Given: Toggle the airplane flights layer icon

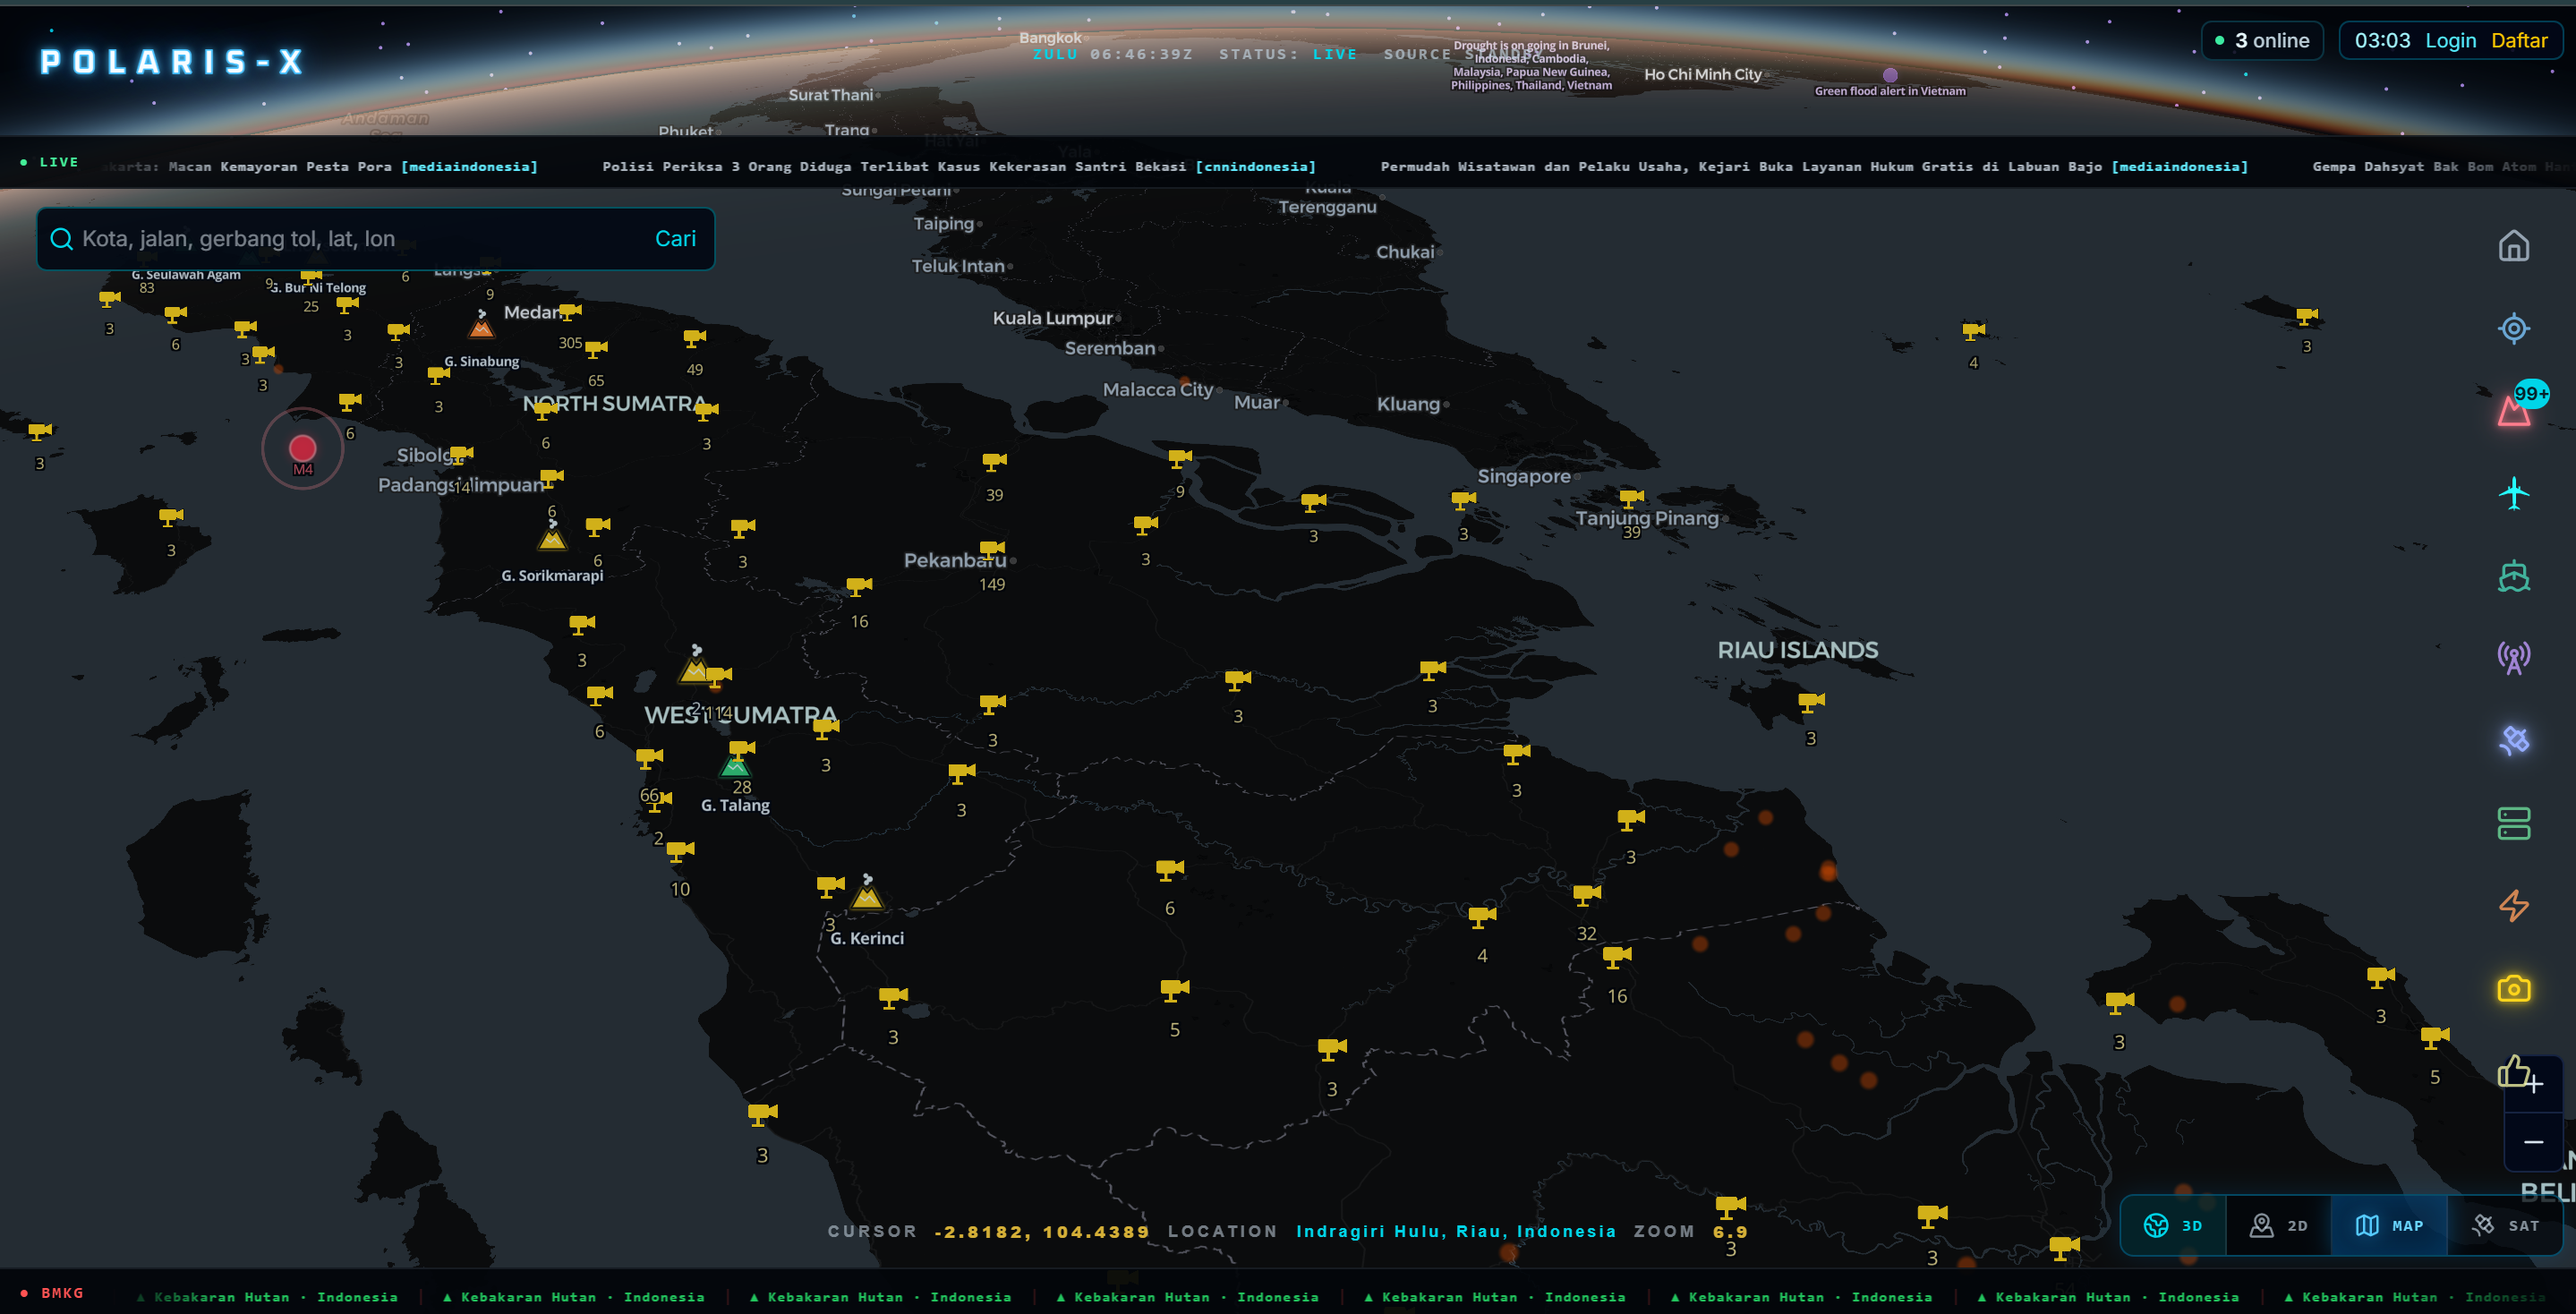Looking at the screenshot, I should click(x=2513, y=493).
